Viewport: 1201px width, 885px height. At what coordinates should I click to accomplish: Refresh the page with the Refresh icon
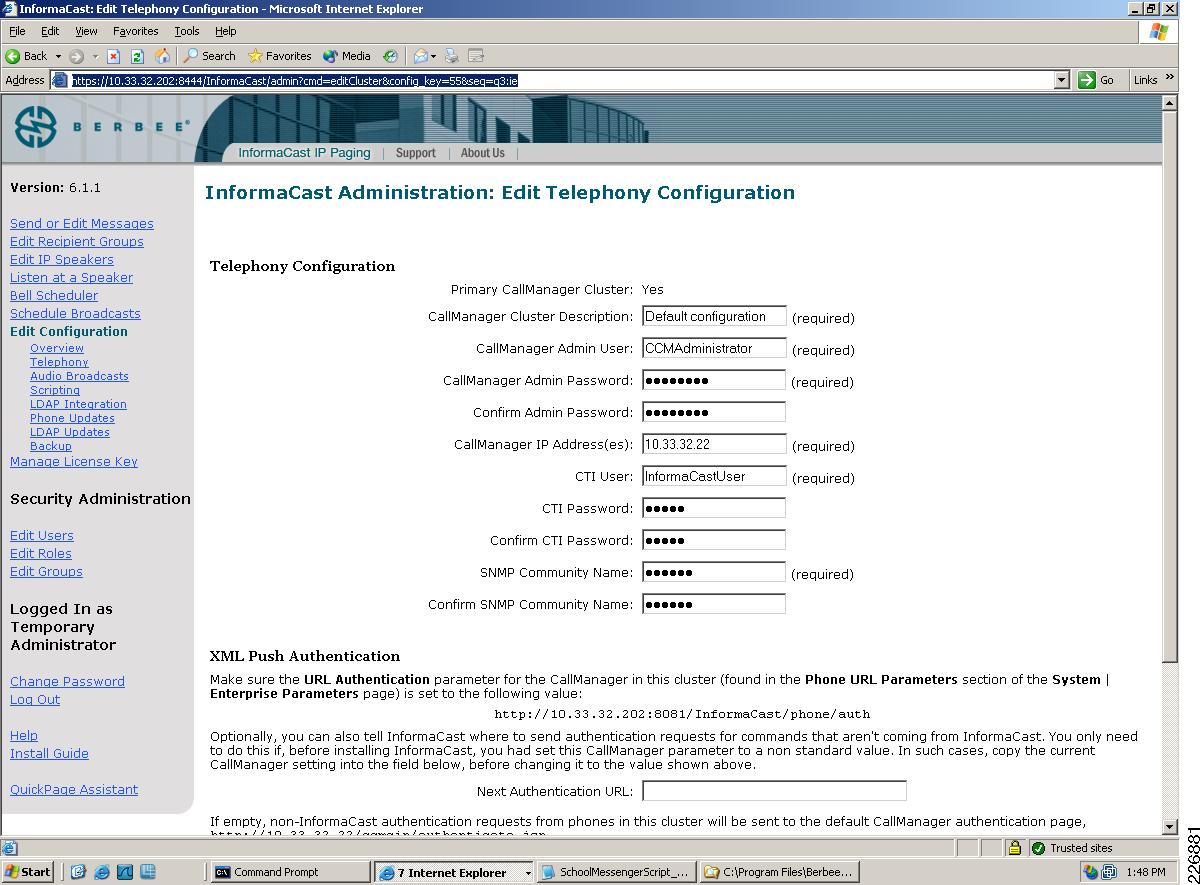tap(137, 56)
